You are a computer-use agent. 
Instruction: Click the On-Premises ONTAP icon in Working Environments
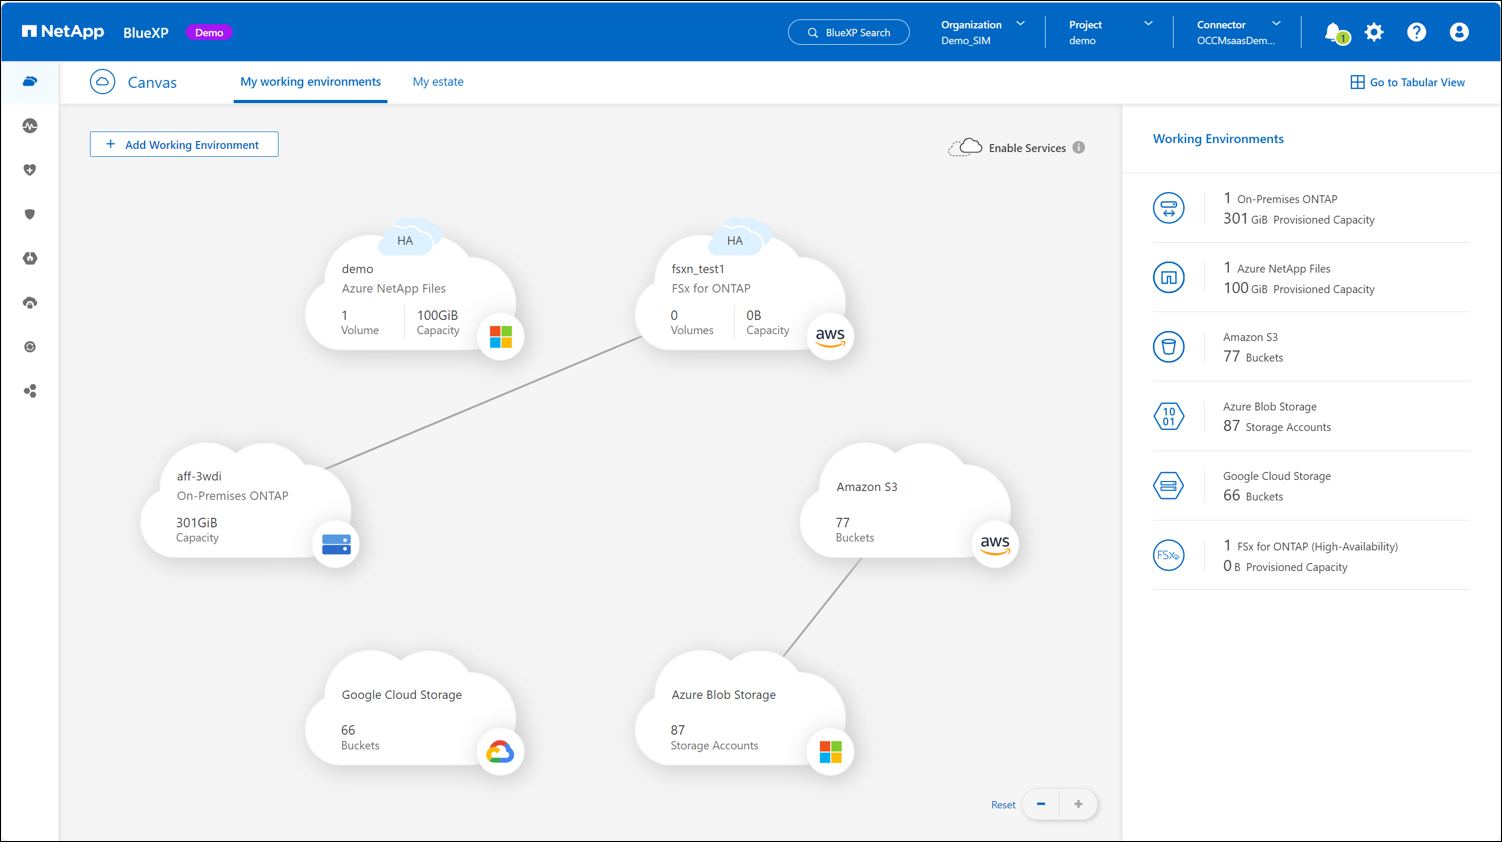(1168, 208)
